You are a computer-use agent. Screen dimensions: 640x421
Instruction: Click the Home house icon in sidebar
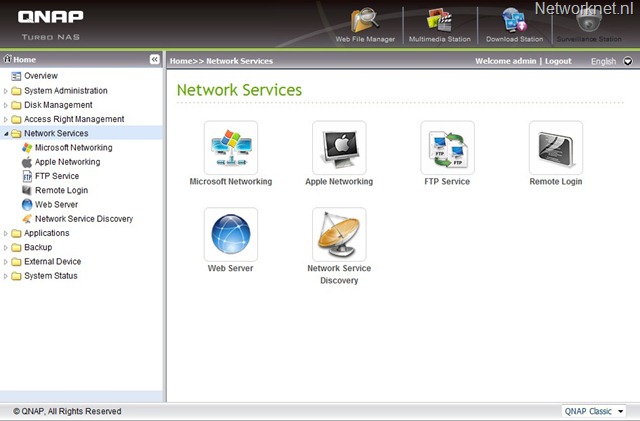pos(7,59)
